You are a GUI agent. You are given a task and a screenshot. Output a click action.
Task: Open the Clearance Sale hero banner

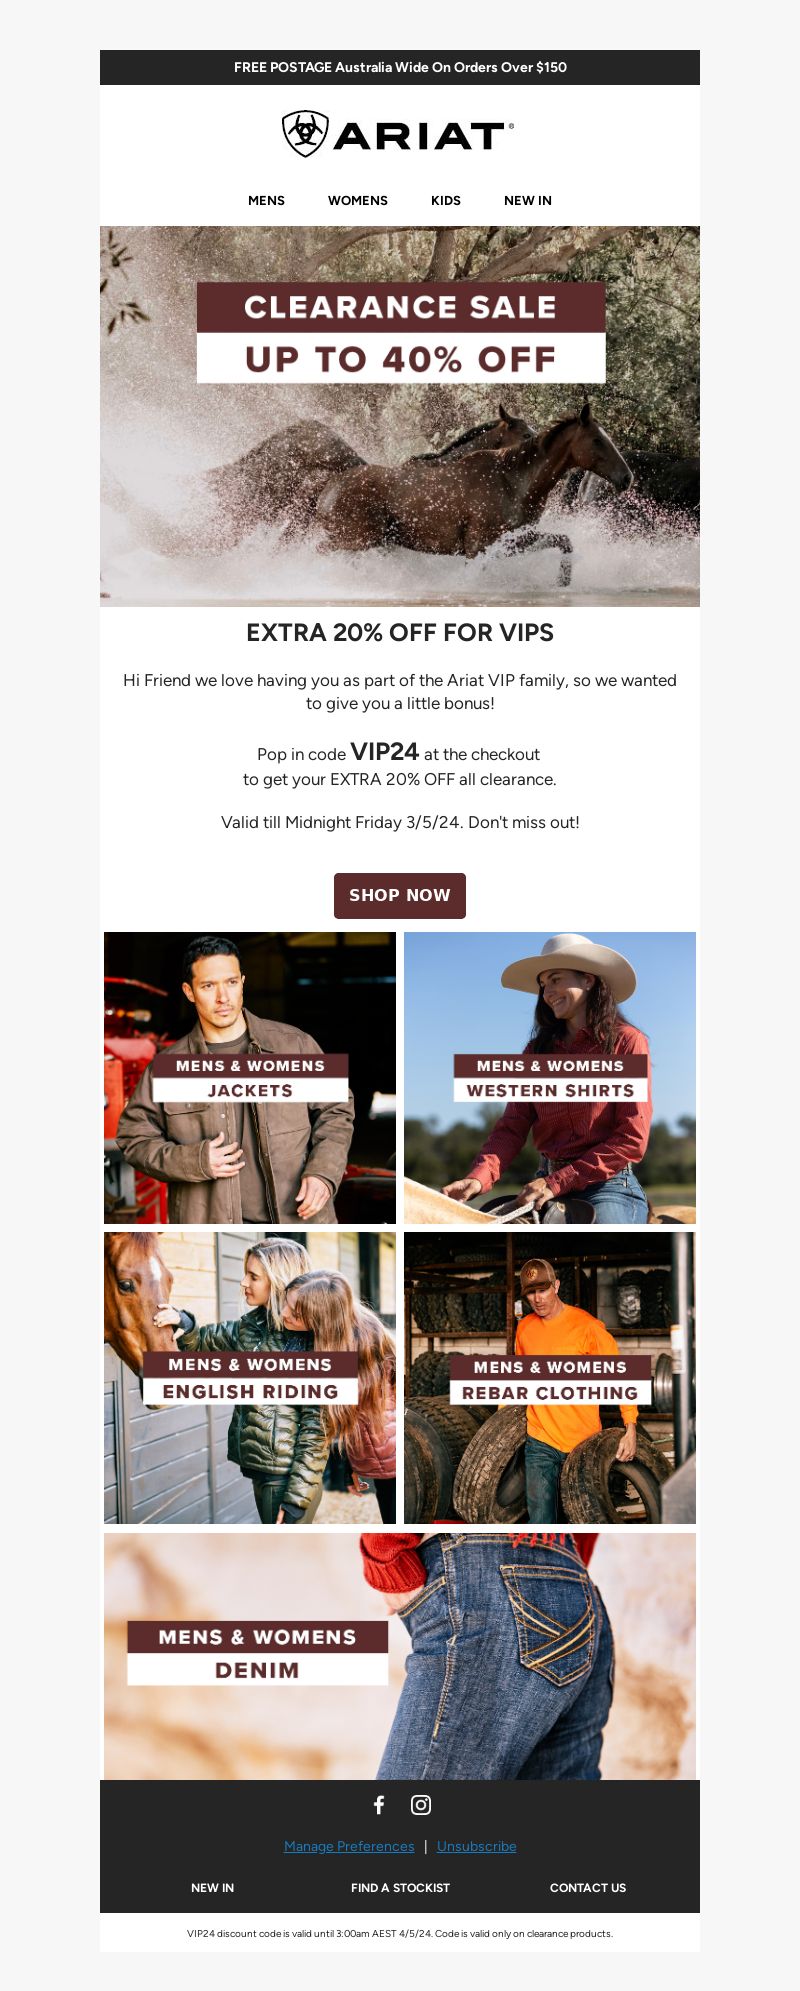tap(400, 416)
